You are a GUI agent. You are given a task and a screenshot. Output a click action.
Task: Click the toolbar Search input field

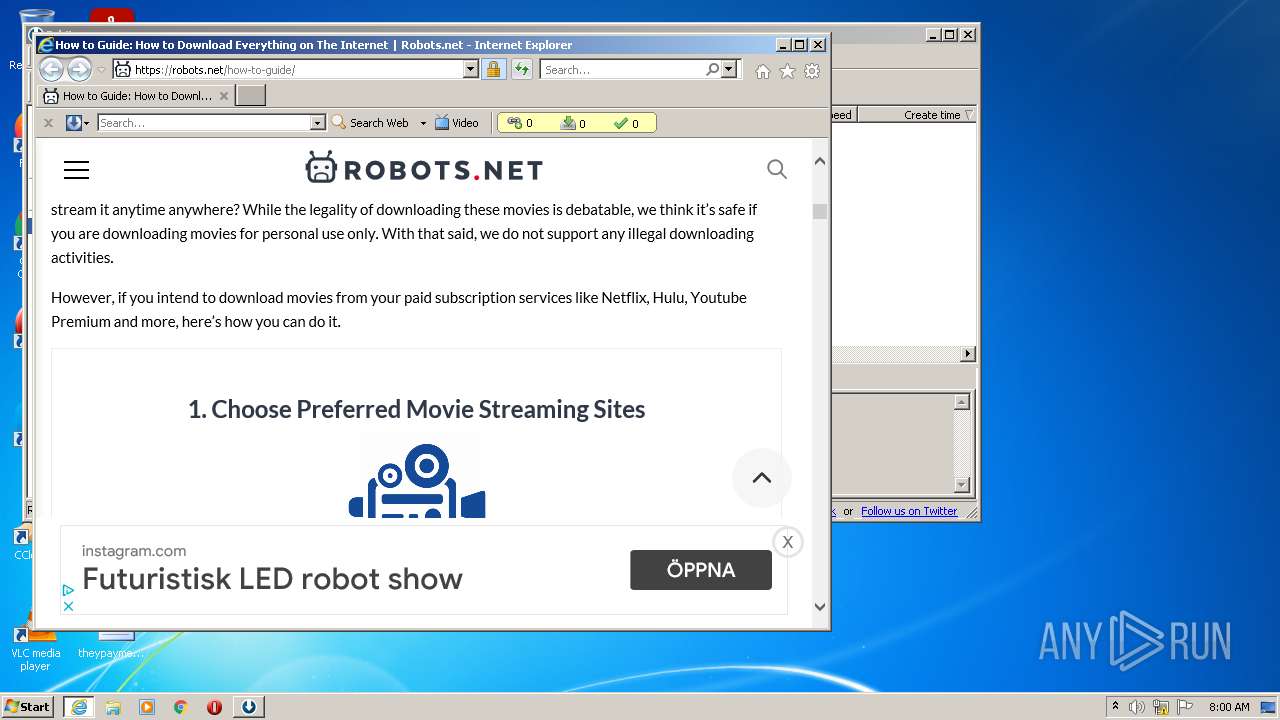pyautogui.click(x=204, y=123)
